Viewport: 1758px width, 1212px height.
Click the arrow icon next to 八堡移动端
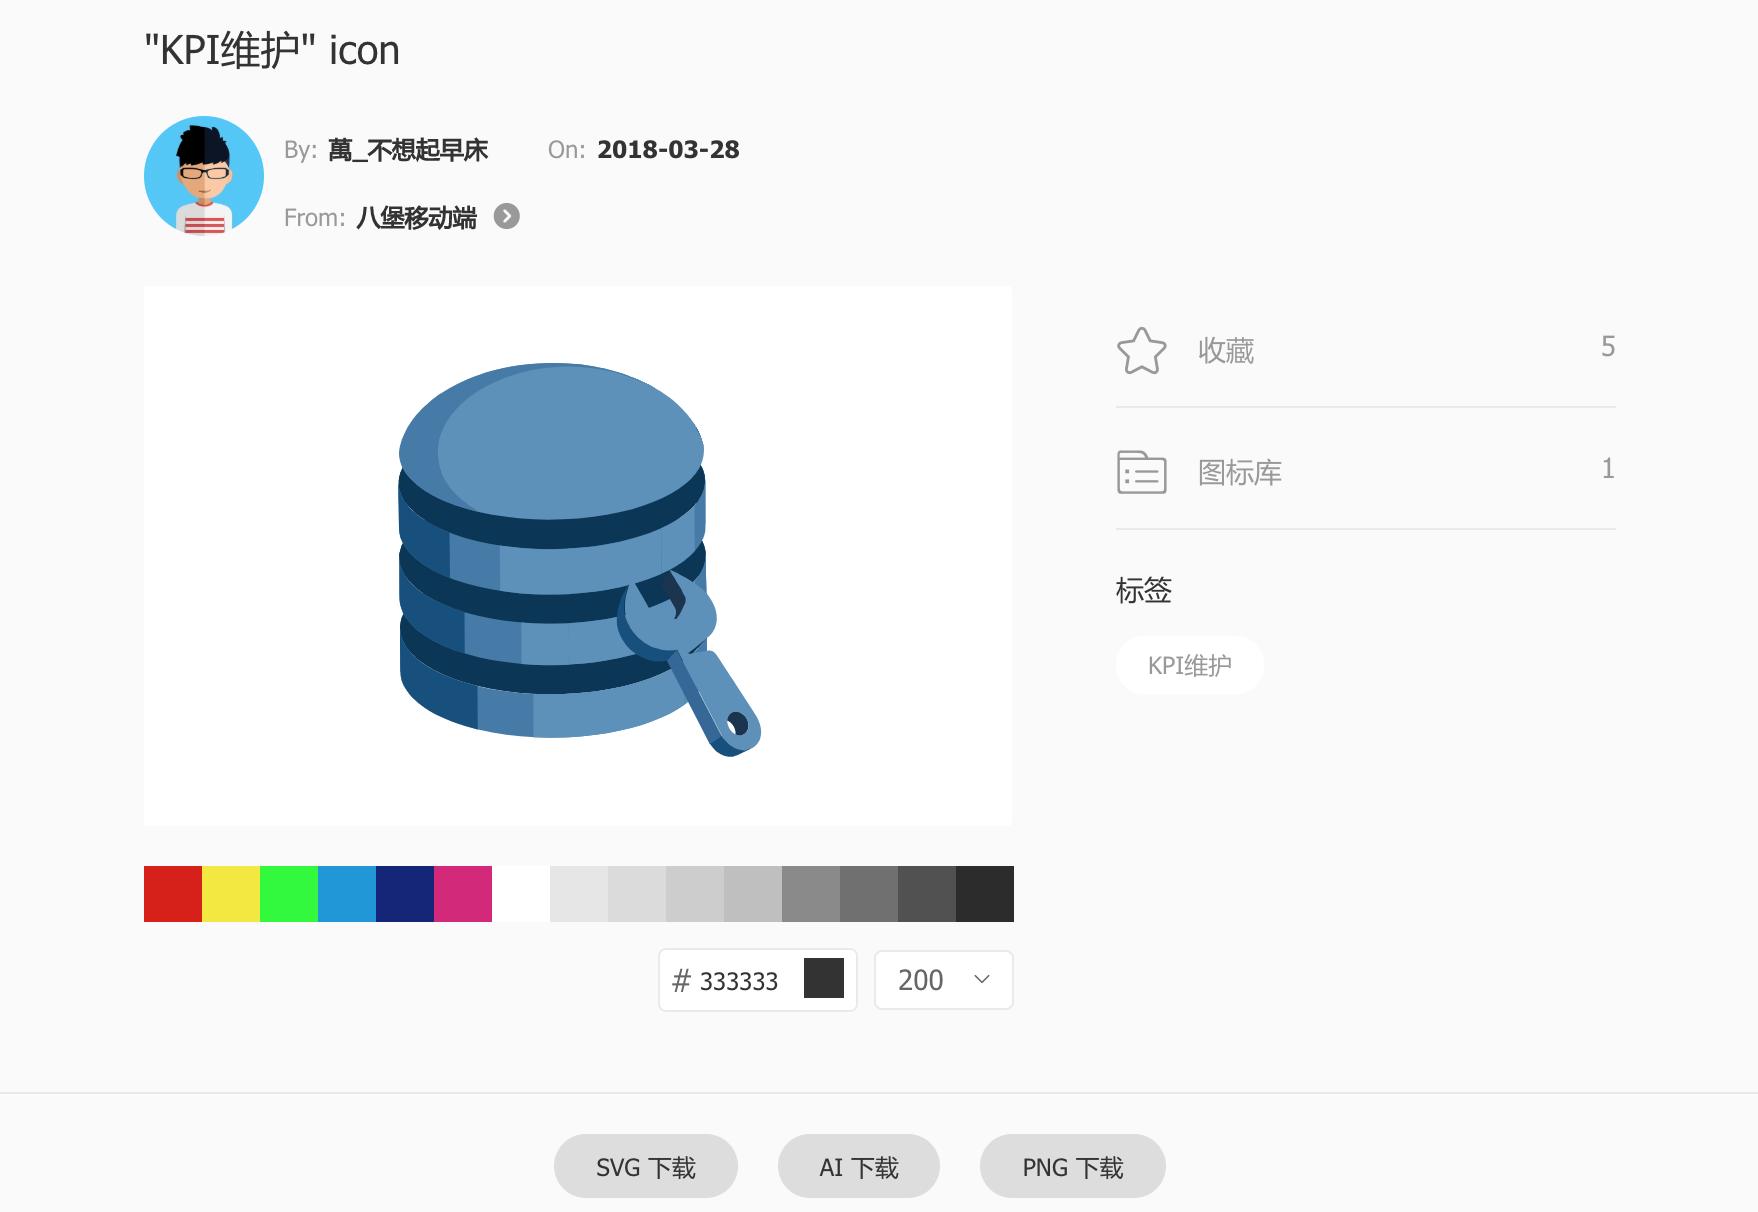click(x=508, y=216)
